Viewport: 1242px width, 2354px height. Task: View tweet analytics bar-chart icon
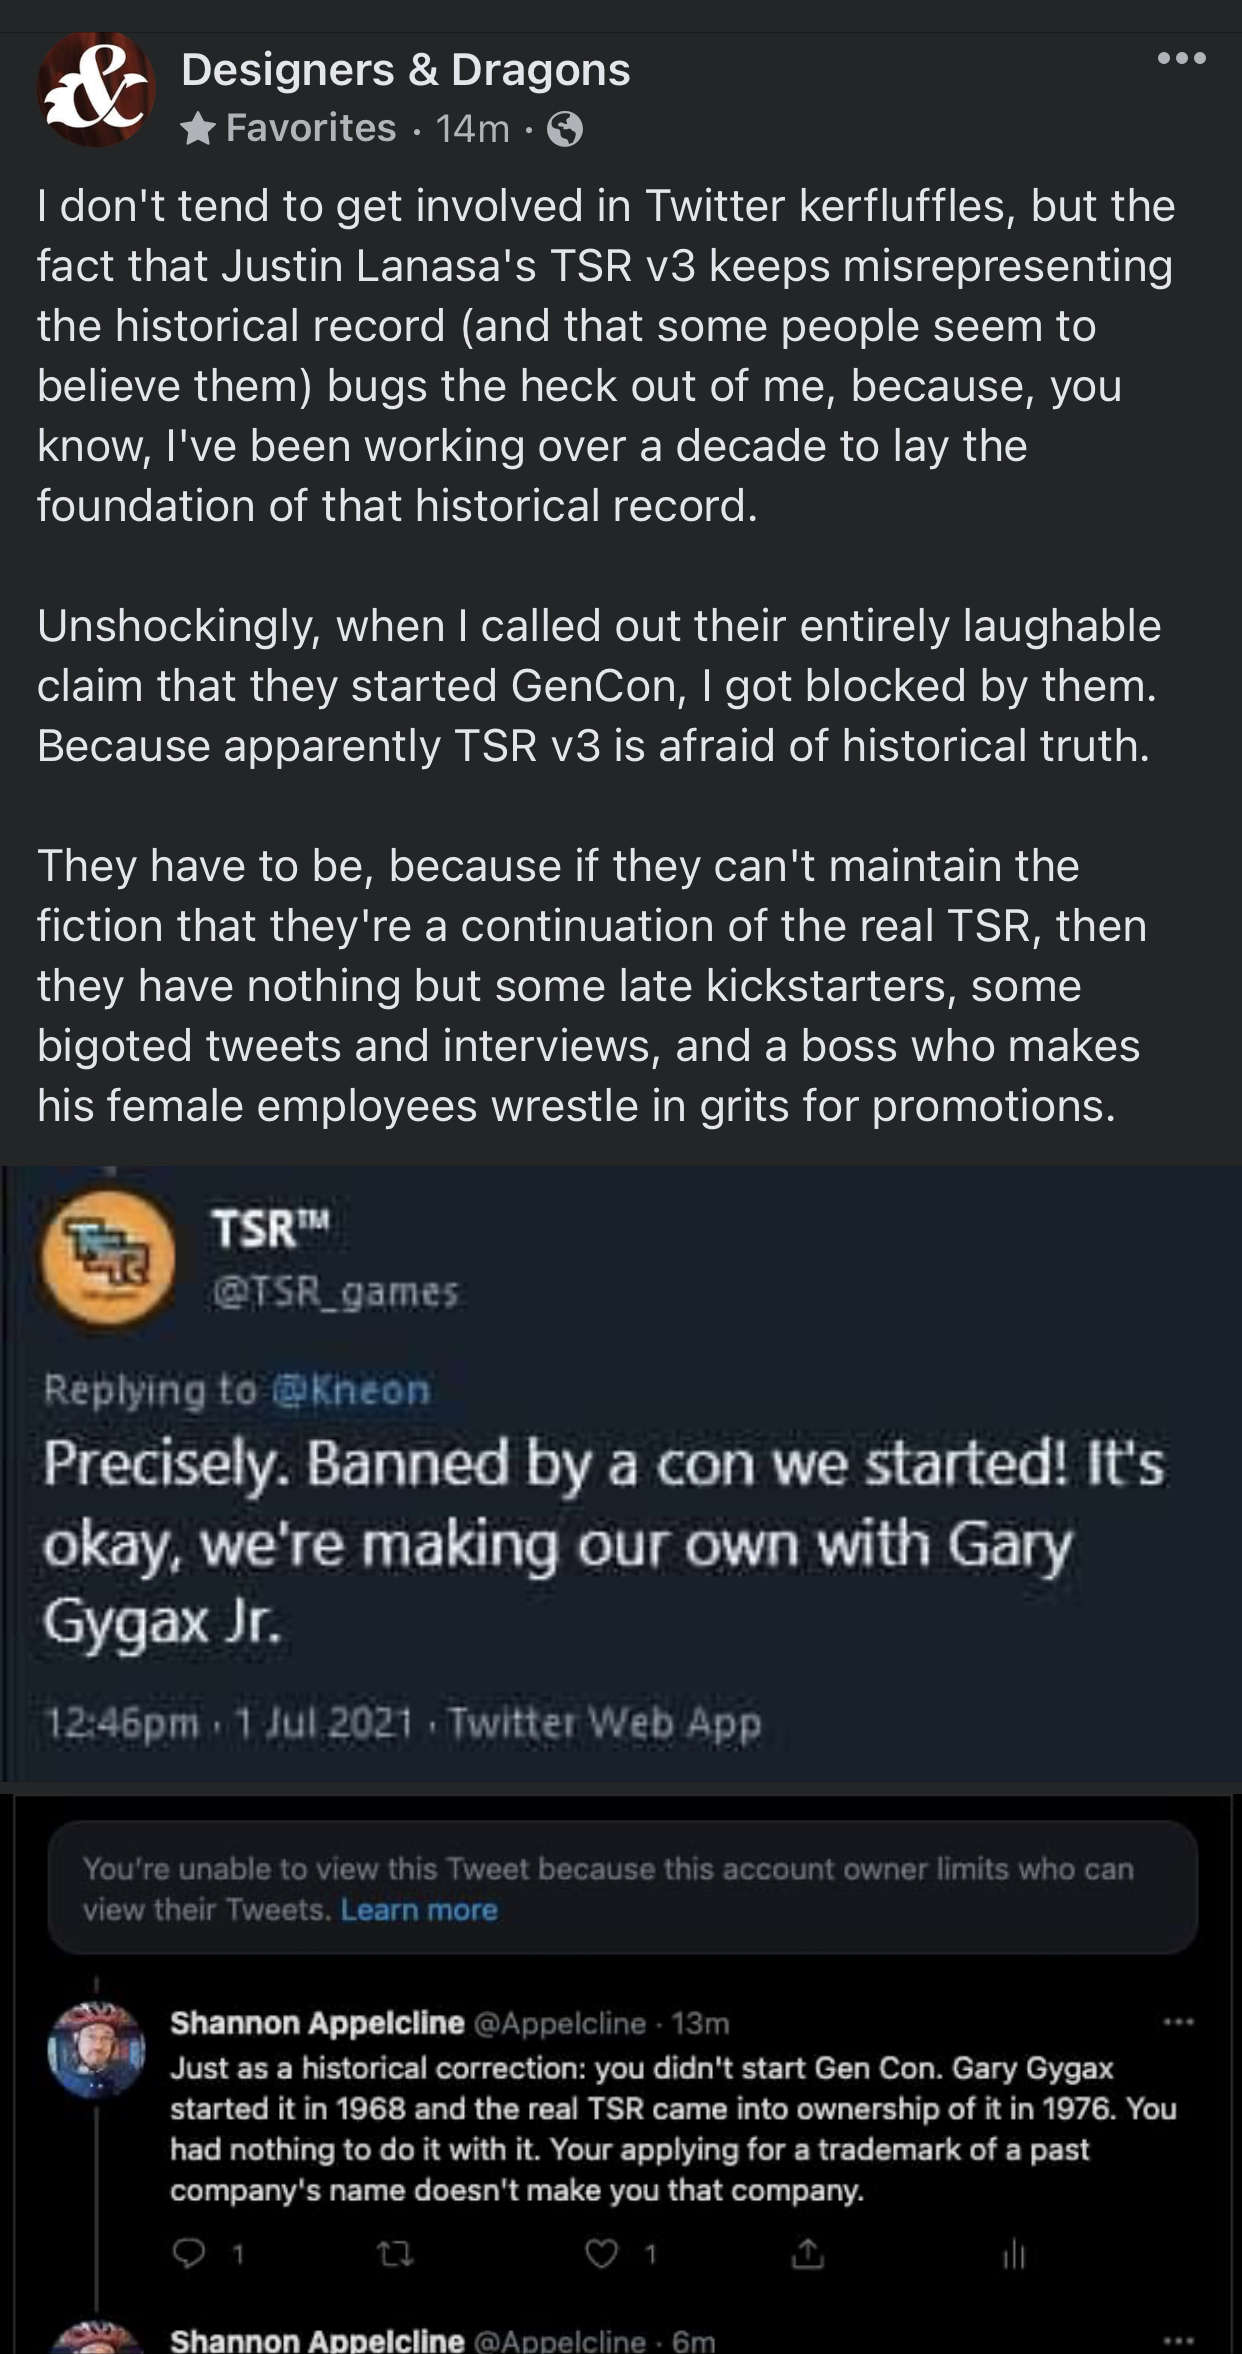coord(1013,2254)
